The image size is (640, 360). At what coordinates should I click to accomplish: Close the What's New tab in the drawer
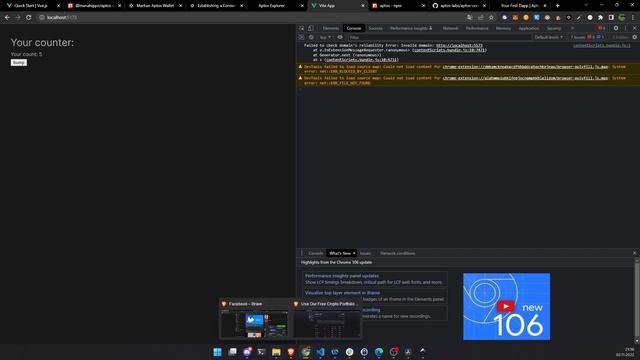354,253
